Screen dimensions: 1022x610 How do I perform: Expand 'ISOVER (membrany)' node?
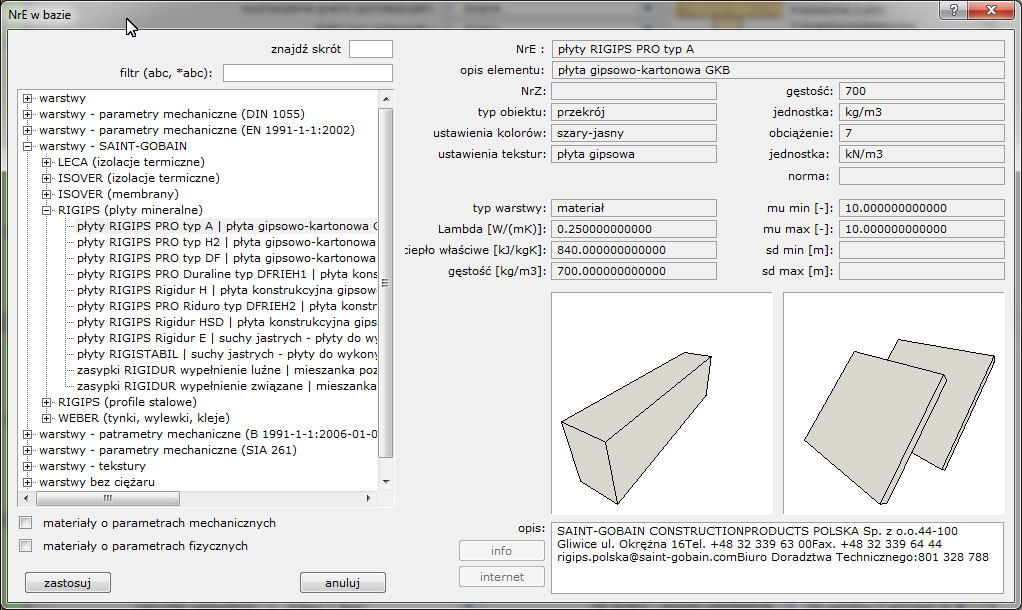click(46, 194)
